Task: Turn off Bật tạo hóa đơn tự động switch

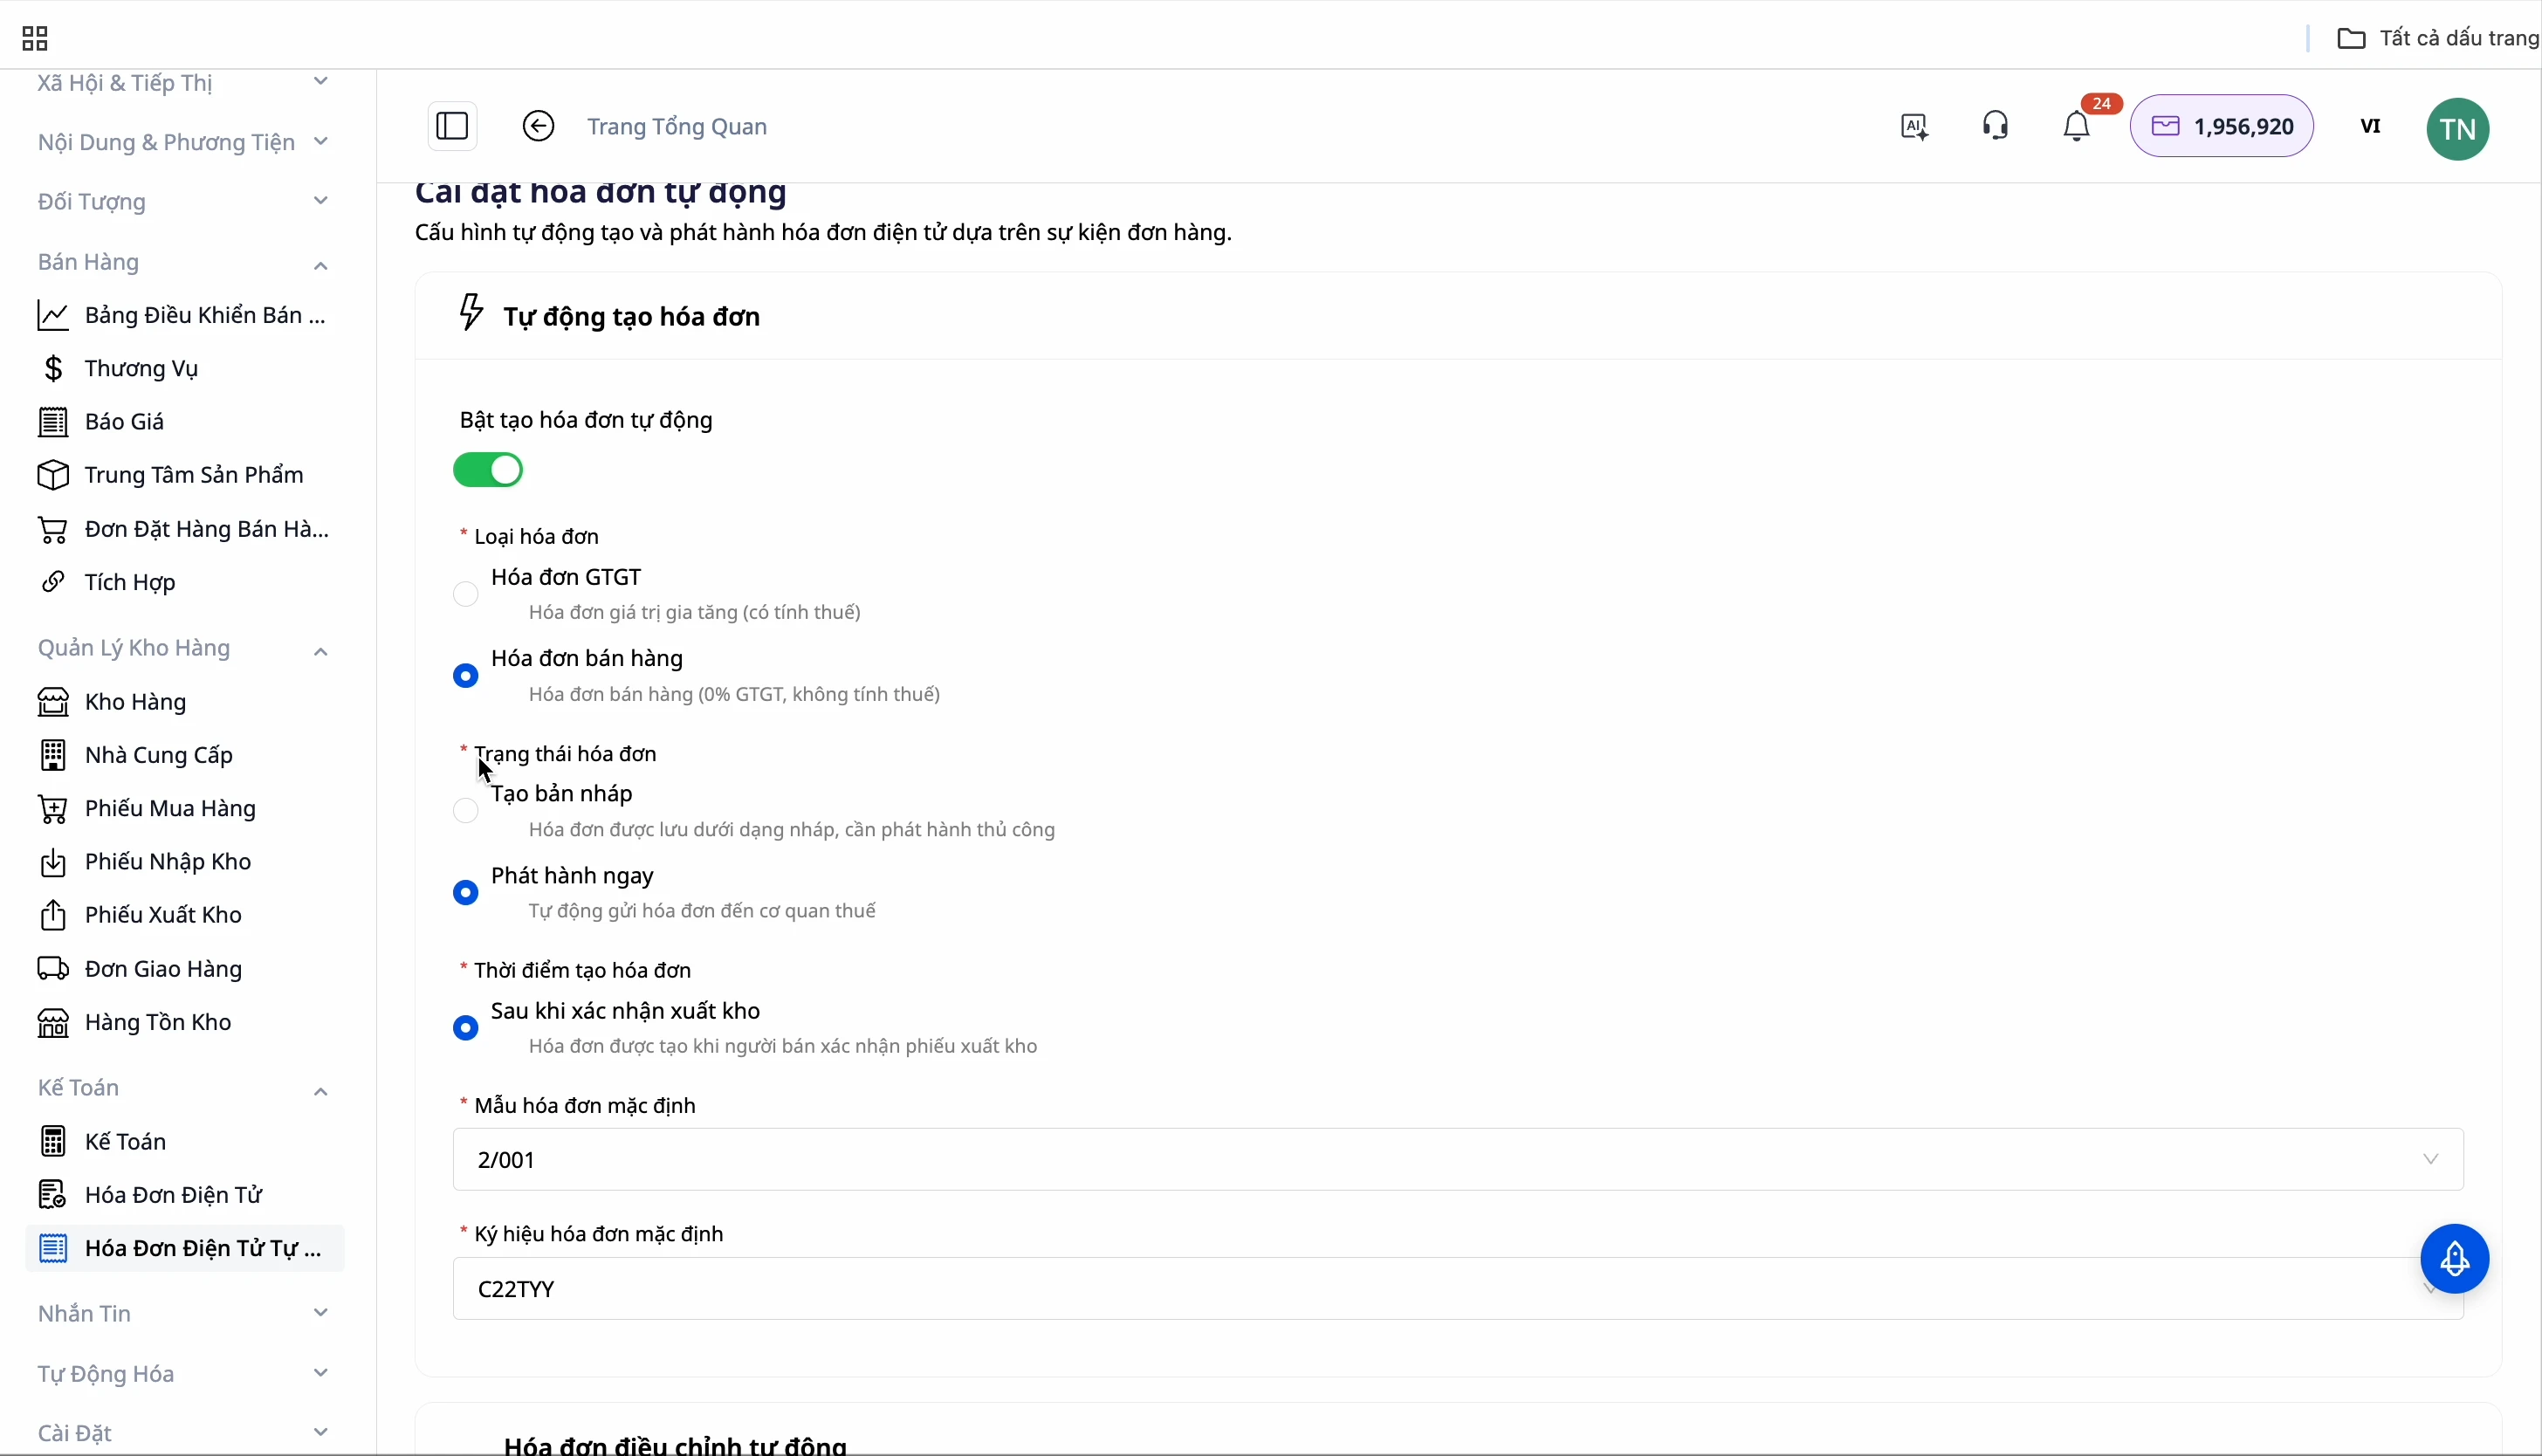Action: pyautogui.click(x=488, y=470)
